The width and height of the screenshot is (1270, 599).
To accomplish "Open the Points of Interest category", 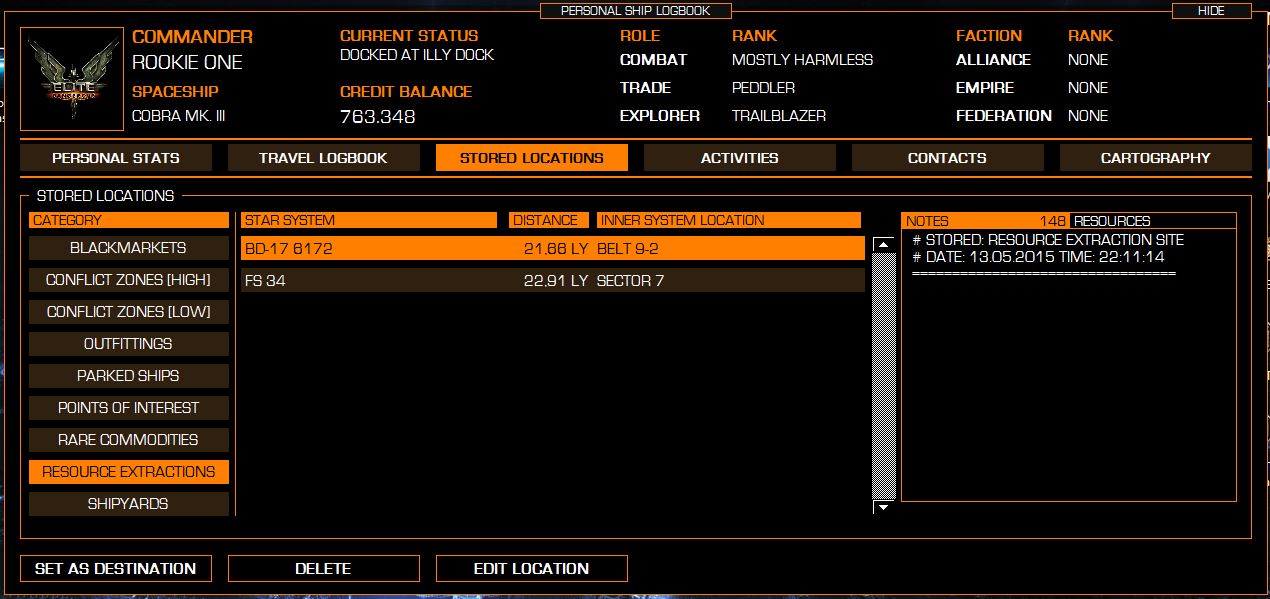I will tap(129, 408).
